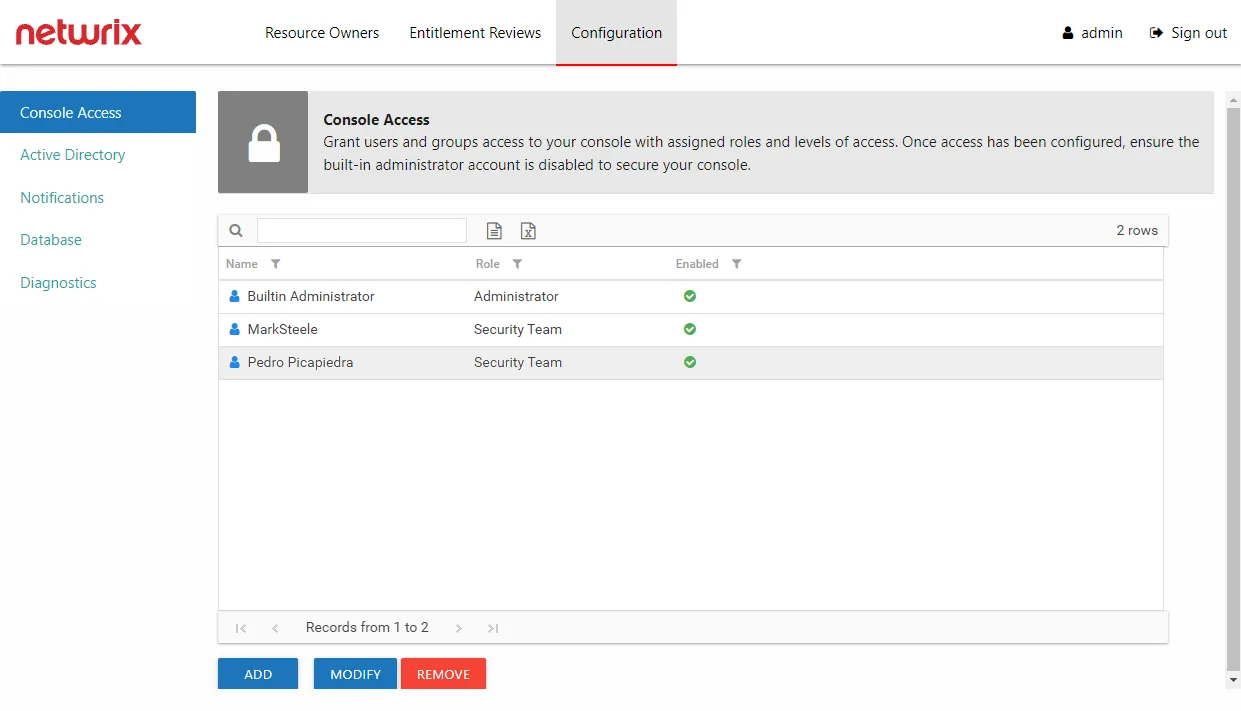
Task: Open the Entitlement Reviews tab
Action: 475,33
